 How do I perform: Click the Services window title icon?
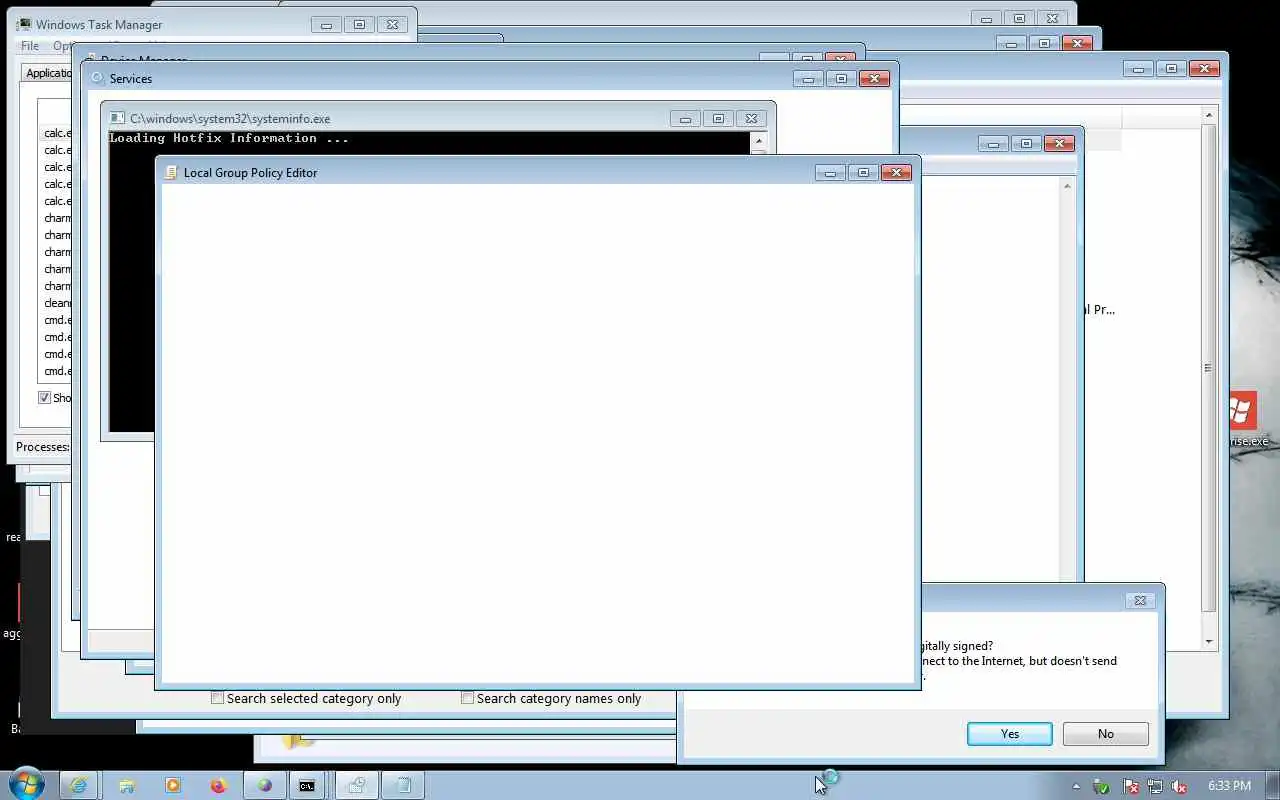97,78
